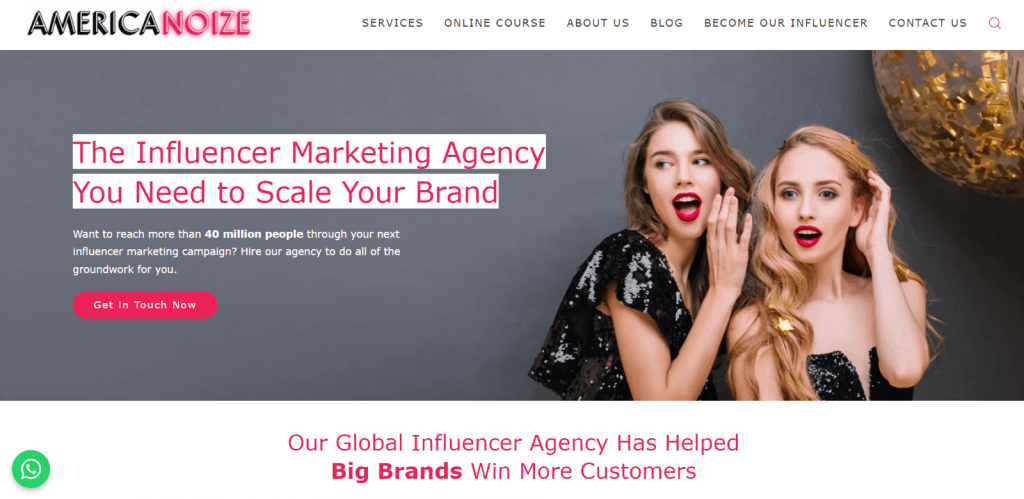1024x499 pixels.
Task: Click headline line 'You Need to Scale Your Brand'
Action: tap(285, 191)
